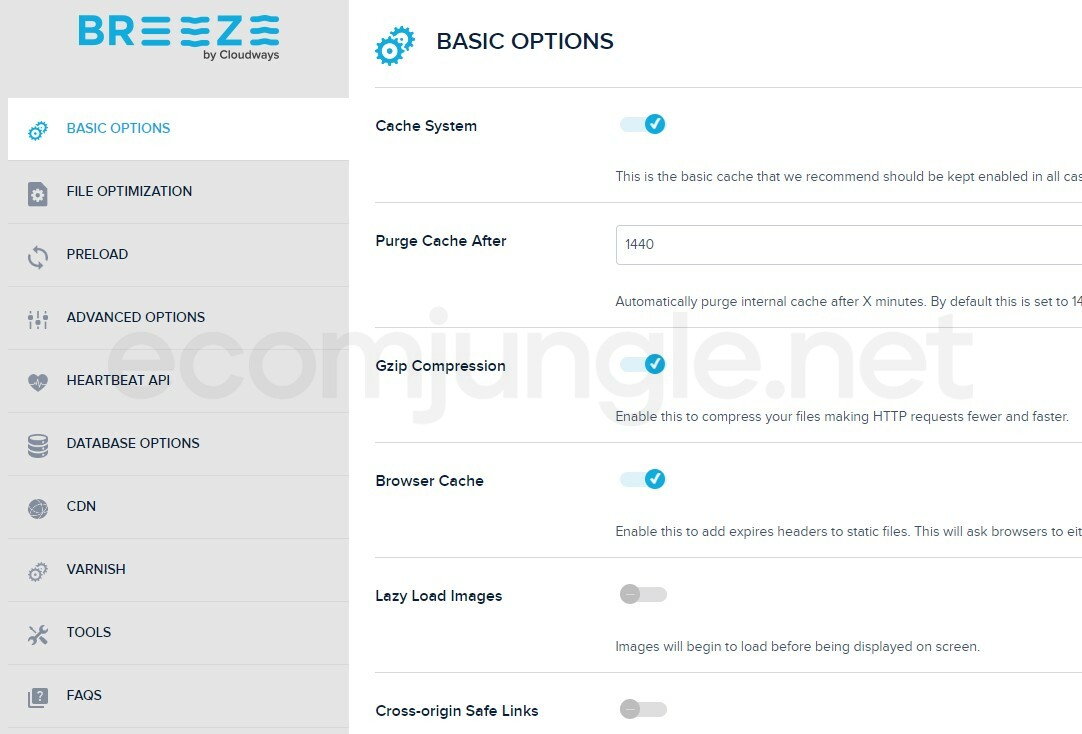The image size is (1082, 734).
Task: Click the CDN globe icon
Action: tap(38, 508)
